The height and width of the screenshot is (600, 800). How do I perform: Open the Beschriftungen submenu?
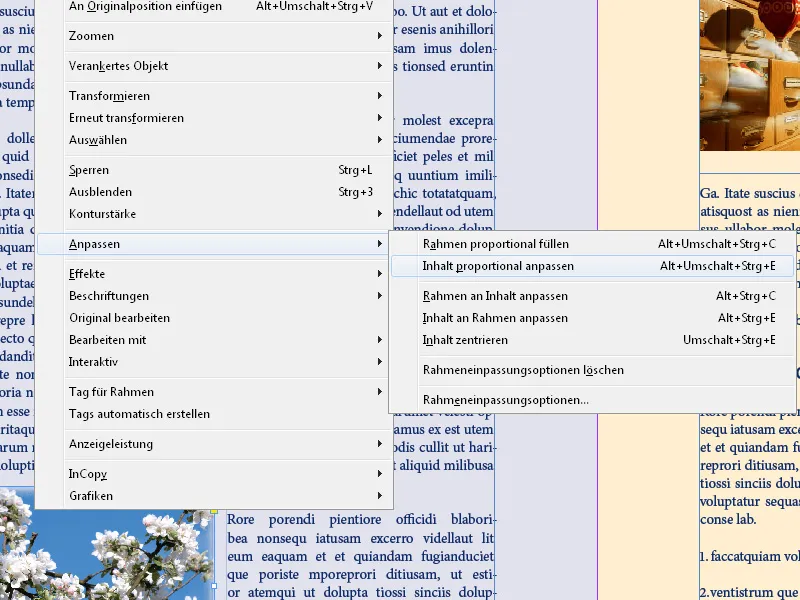(x=214, y=296)
